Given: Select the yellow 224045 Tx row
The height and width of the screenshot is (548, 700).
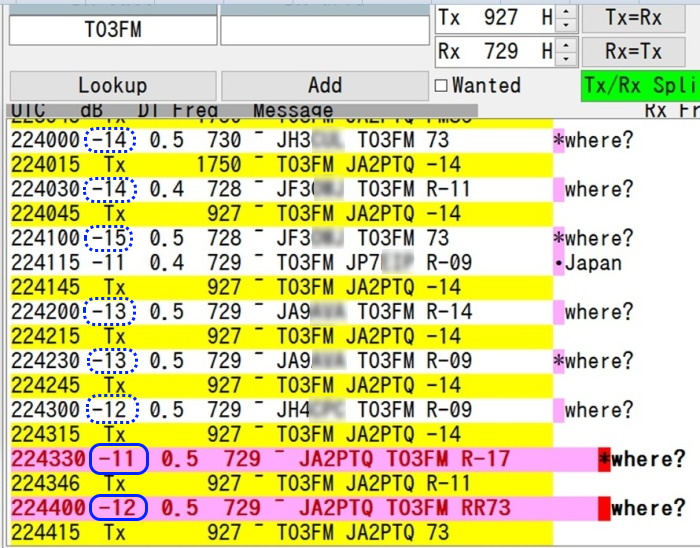Looking at the screenshot, I should (281, 214).
